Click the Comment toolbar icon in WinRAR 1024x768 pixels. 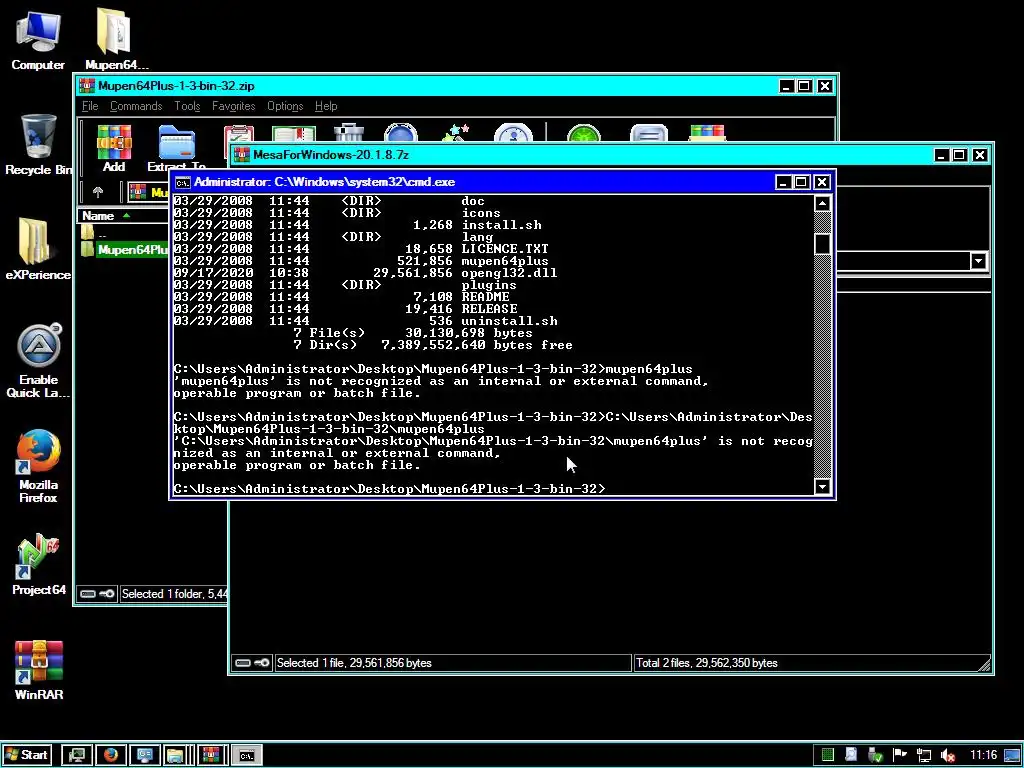[x=648, y=133]
